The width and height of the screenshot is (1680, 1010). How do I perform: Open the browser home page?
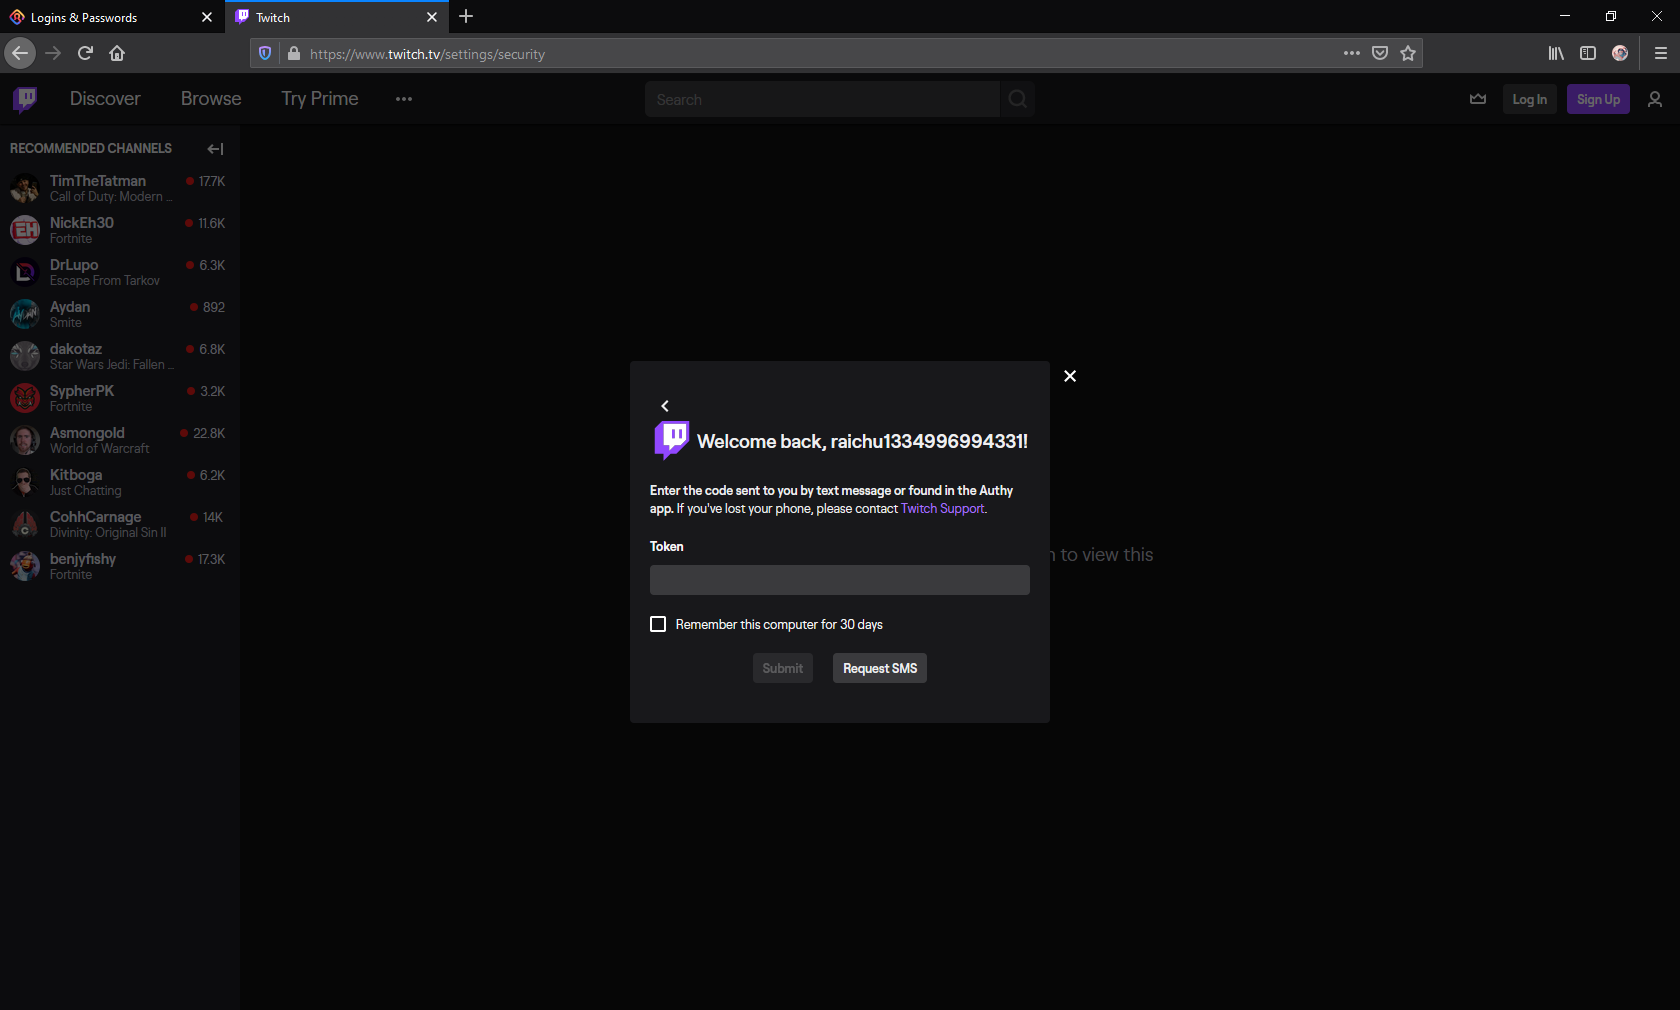click(x=117, y=53)
